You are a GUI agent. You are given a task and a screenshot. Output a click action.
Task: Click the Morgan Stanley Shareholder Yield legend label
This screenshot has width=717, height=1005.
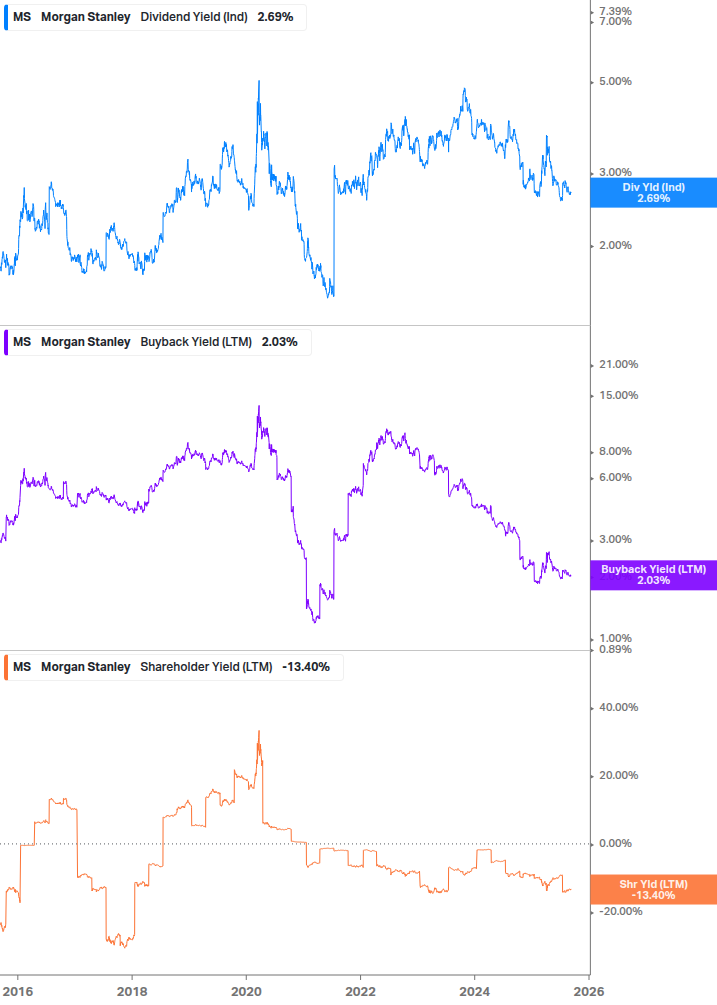[173, 667]
